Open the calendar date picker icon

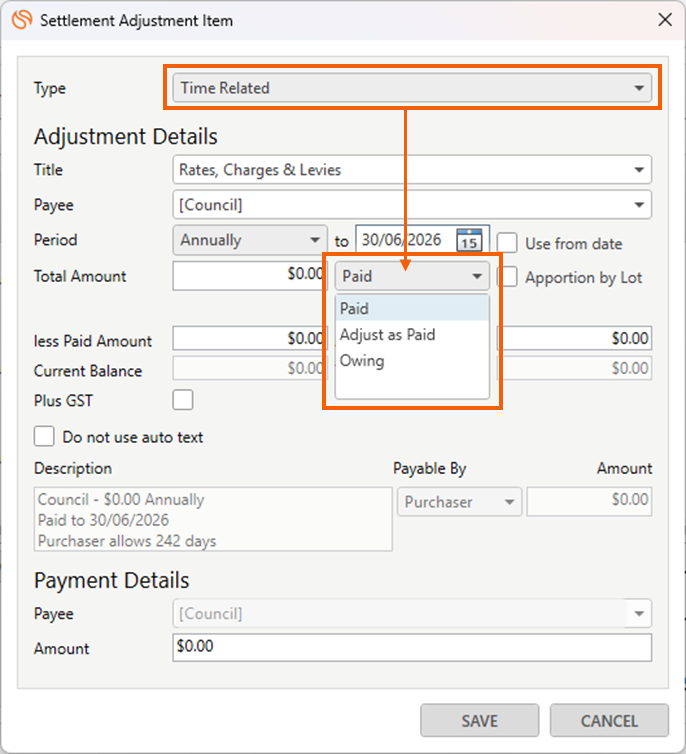(x=469, y=241)
